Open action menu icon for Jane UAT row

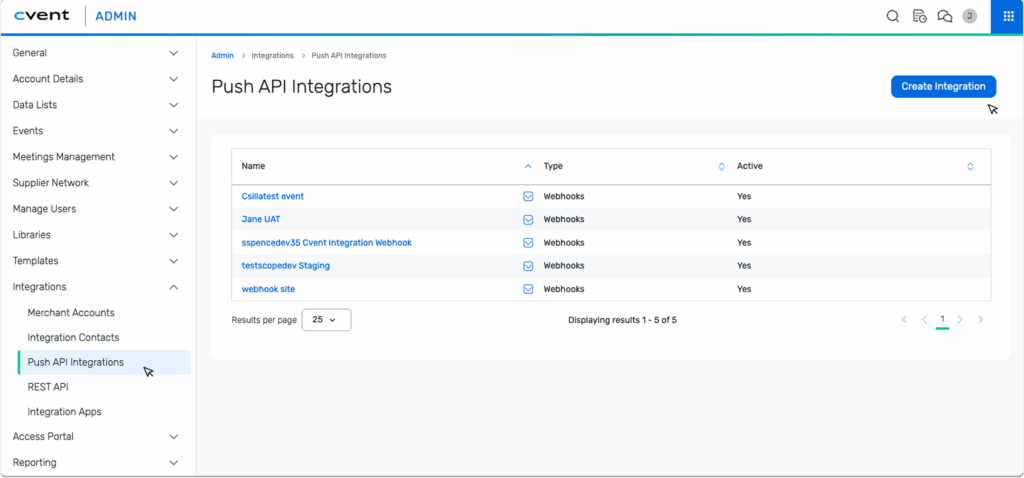tap(528, 219)
